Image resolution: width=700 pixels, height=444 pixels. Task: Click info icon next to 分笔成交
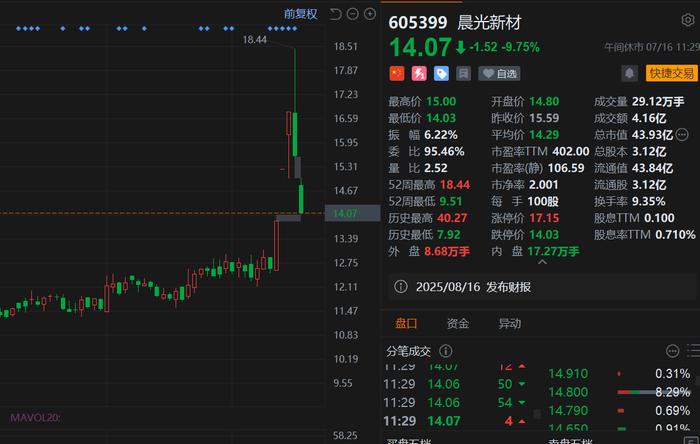coord(446,351)
